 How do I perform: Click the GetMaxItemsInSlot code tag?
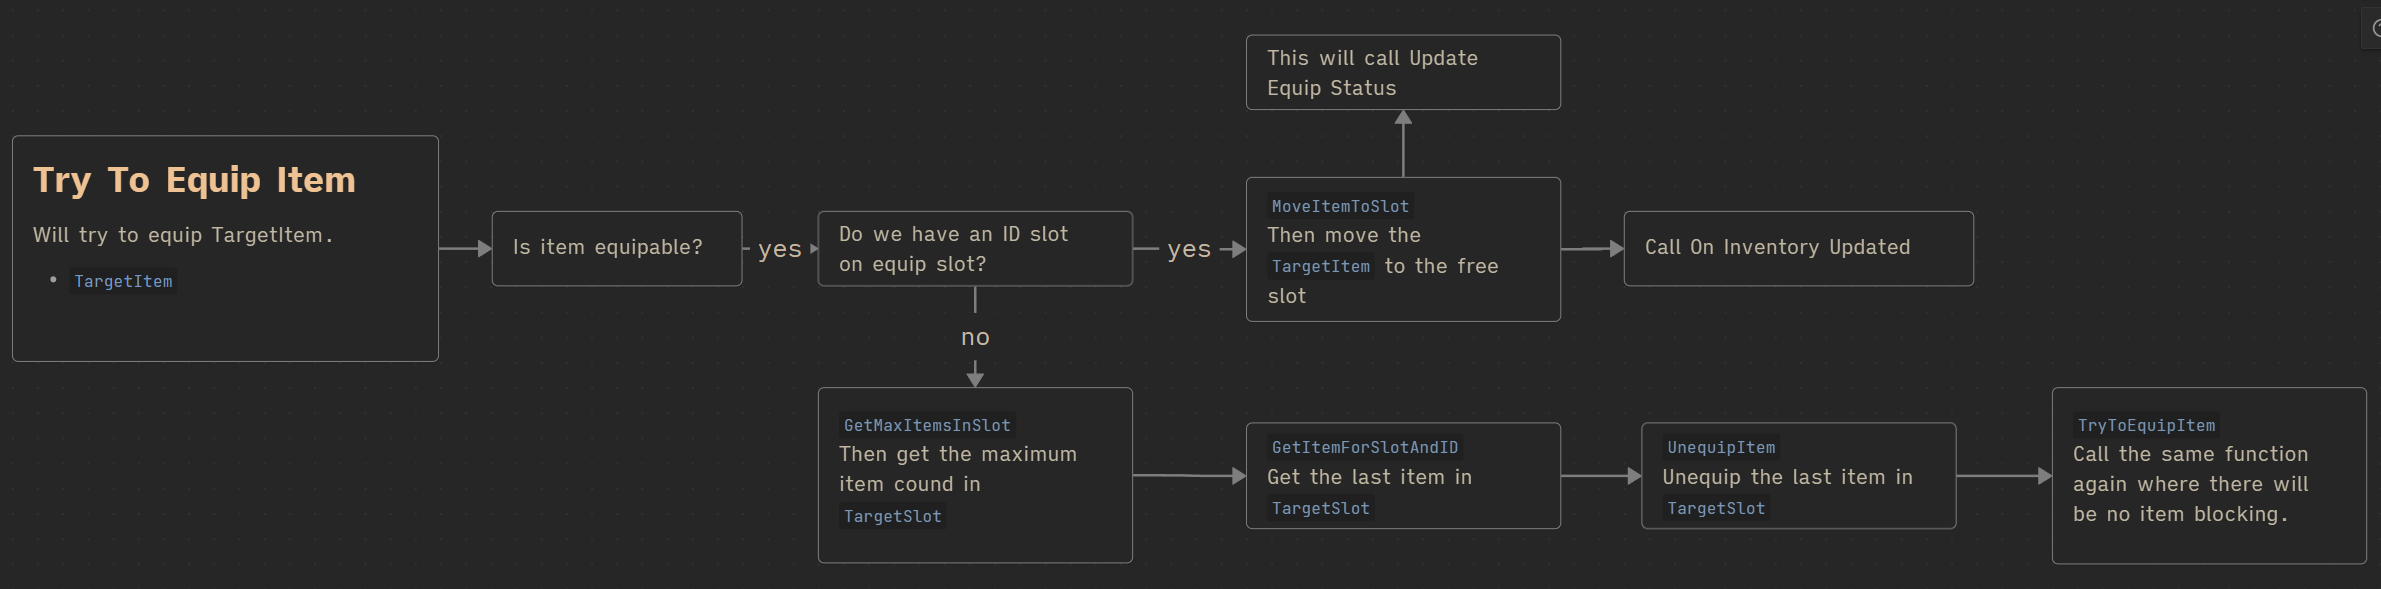927,426
